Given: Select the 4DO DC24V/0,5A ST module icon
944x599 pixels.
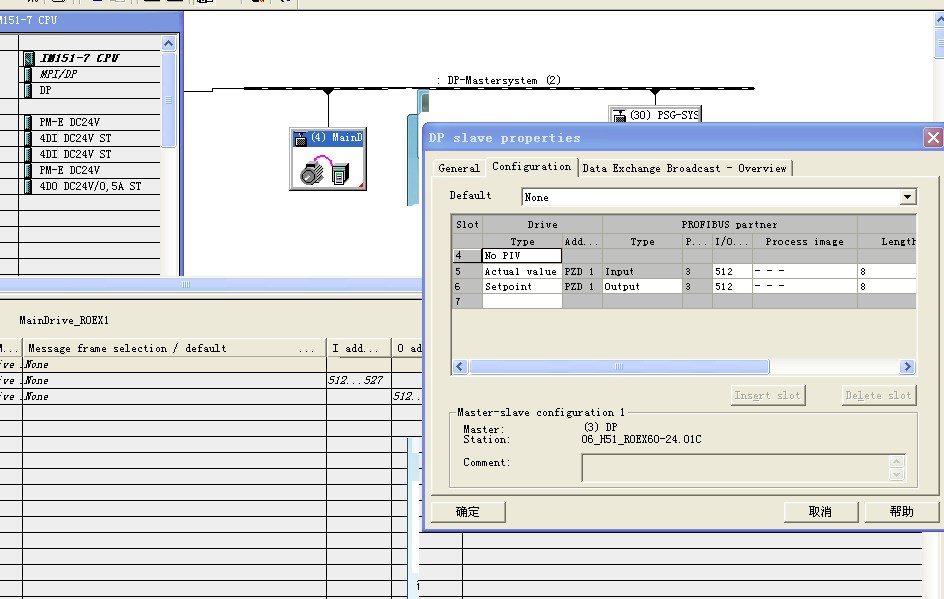Looking at the screenshot, I should point(29,186).
